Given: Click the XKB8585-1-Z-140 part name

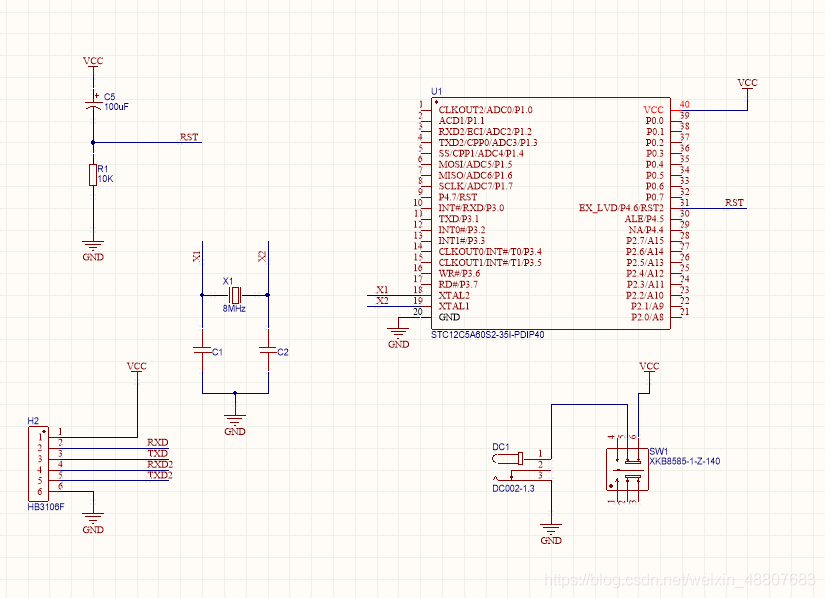Looking at the screenshot, I should [x=685, y=461].
